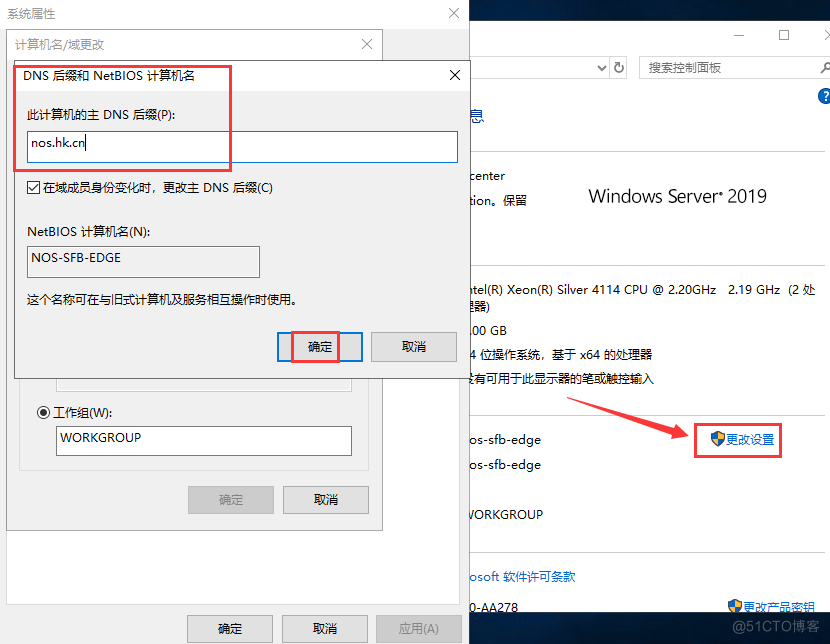The height and width of the screenshot is (644, 830).
Task: Close the DNS 后缀和 NetBIOS dialog
Action: (455, 76)
